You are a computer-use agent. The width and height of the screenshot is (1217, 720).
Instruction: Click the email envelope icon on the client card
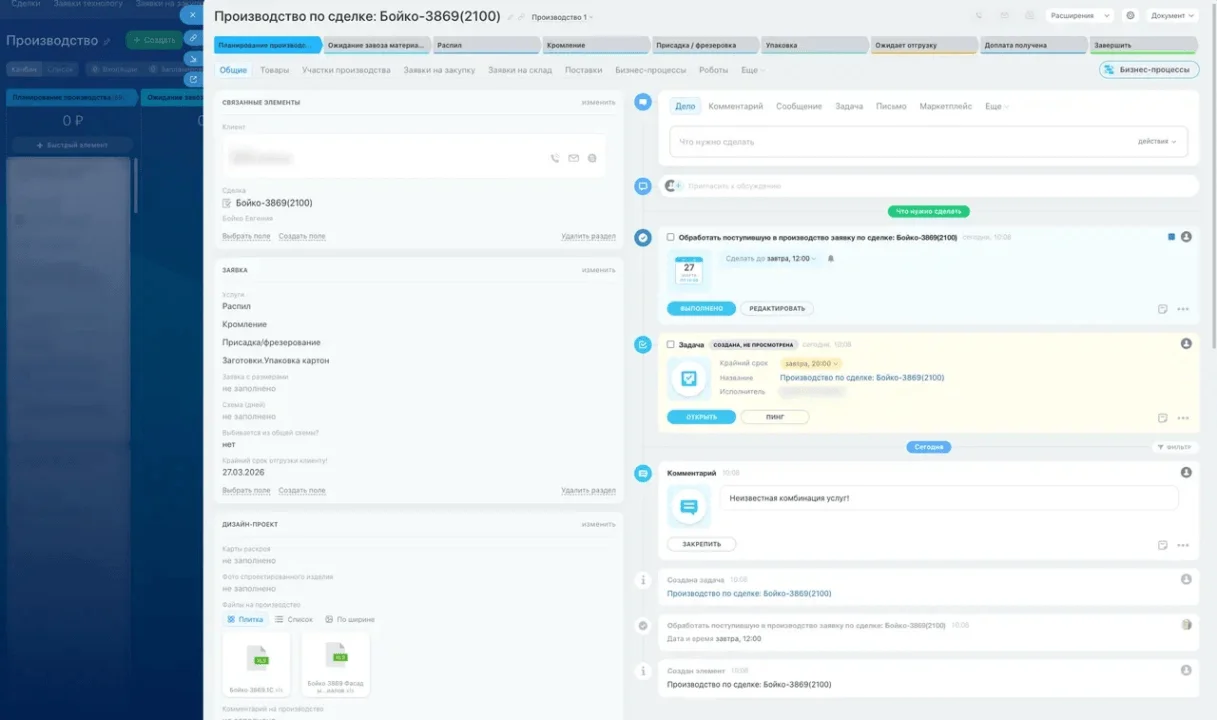[x=574, y=158]
